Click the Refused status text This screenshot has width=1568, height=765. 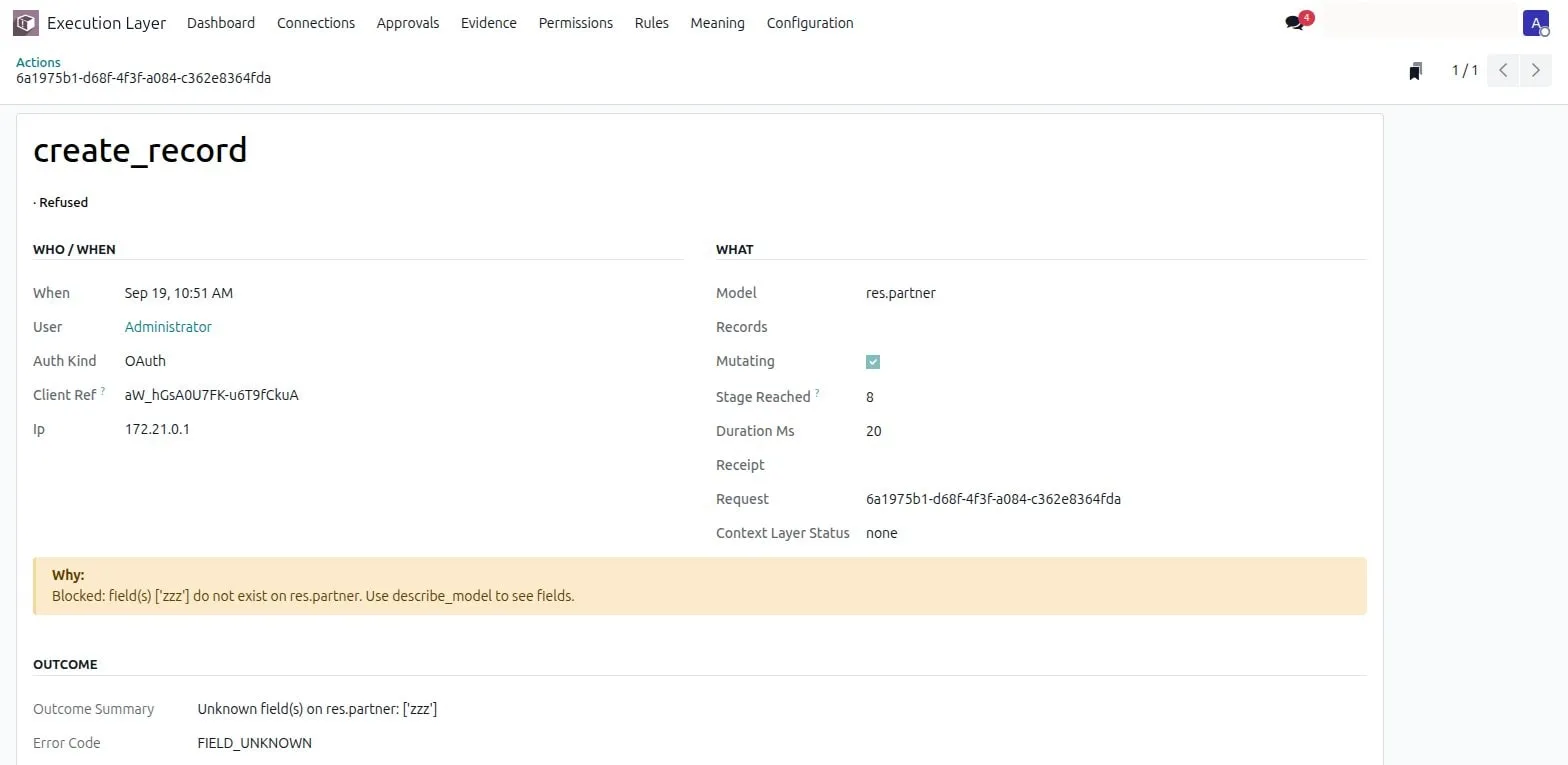click(61, 202)
